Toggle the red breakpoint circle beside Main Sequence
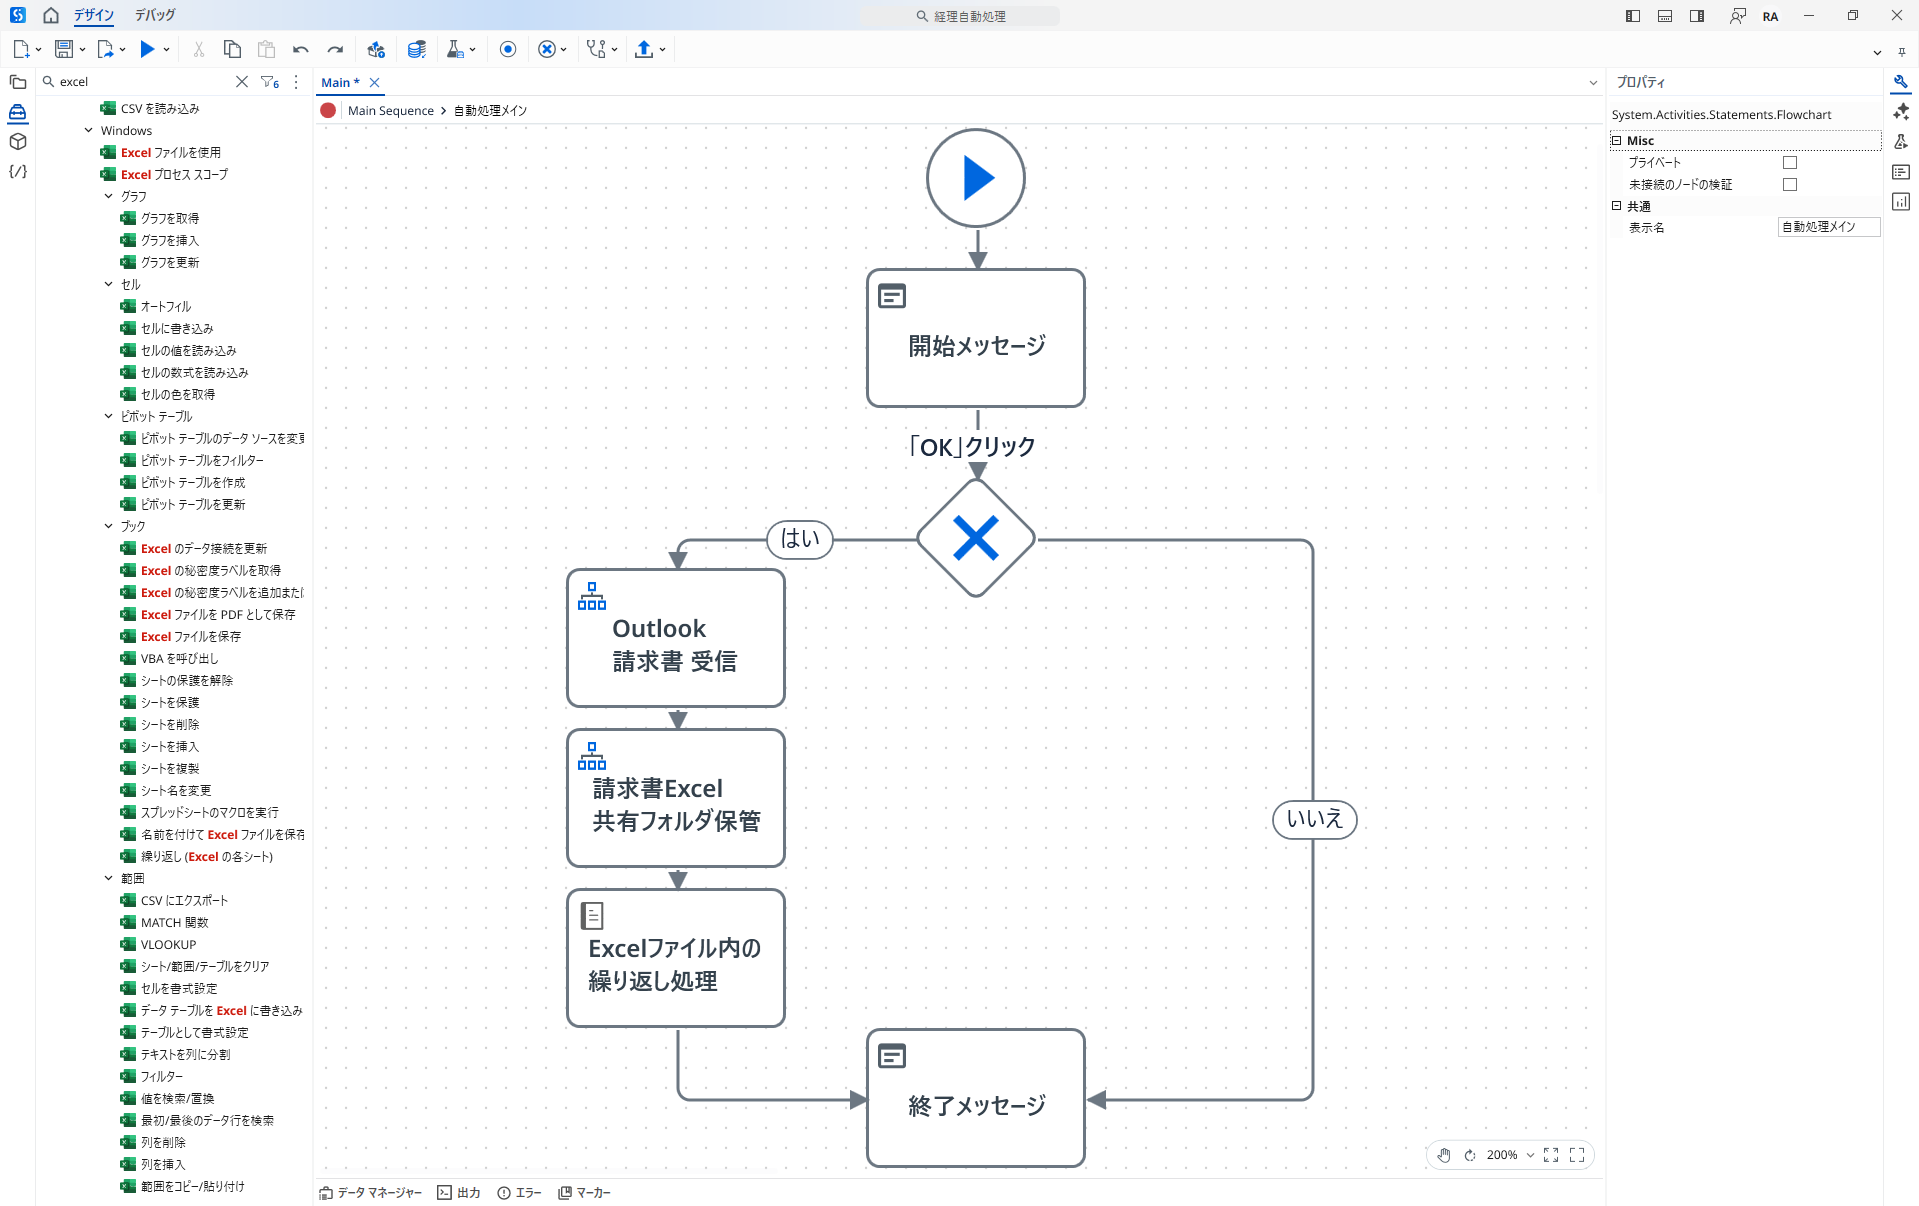This screenshot has width=1919, height=1206. [328, 110]
